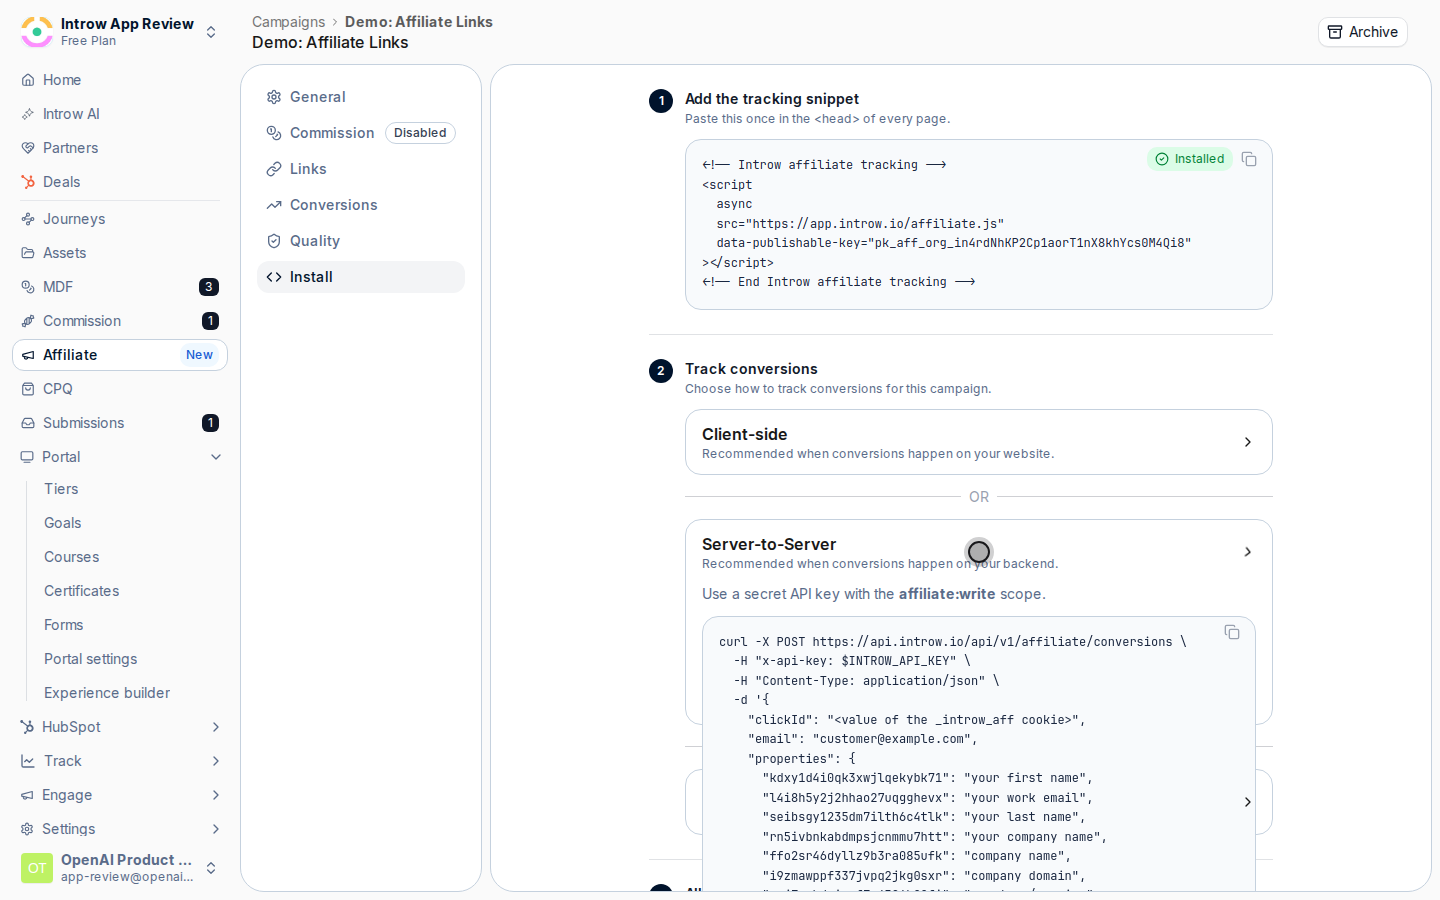Expand the Client-side tracking option

point(978,442)
